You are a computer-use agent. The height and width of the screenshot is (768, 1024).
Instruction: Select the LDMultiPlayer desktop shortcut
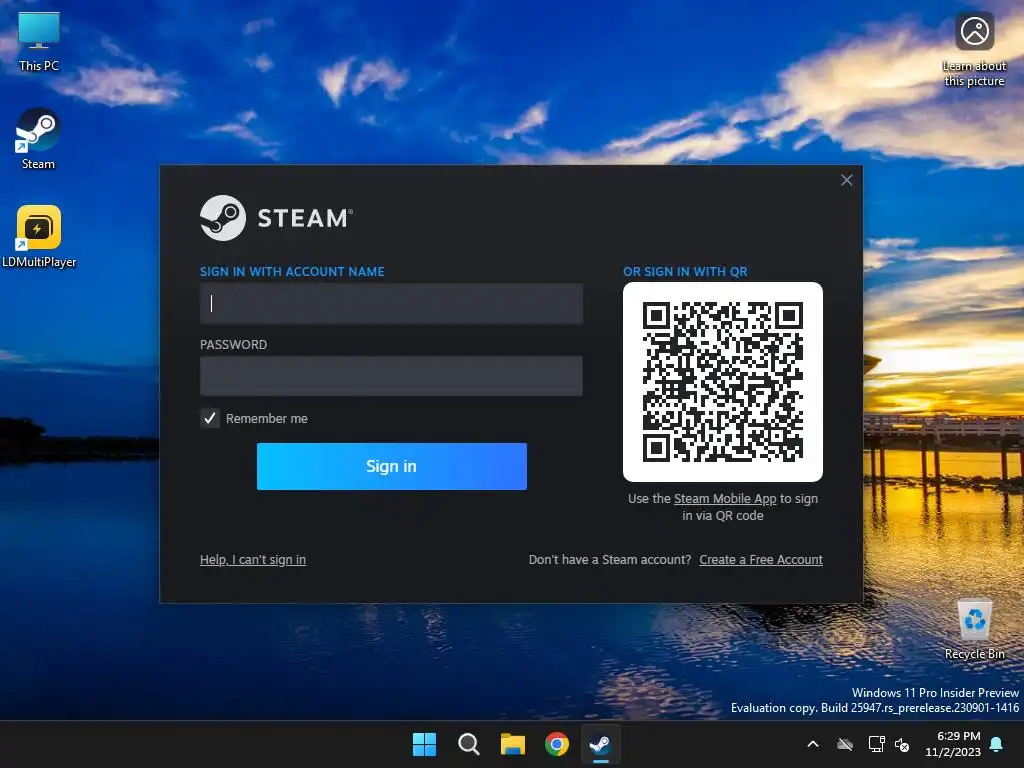(x=39, y=236)
